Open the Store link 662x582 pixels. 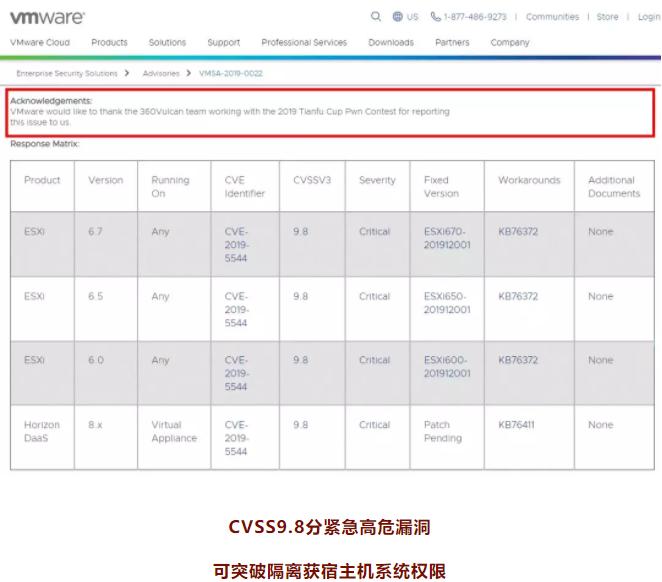tap(607, 17)
